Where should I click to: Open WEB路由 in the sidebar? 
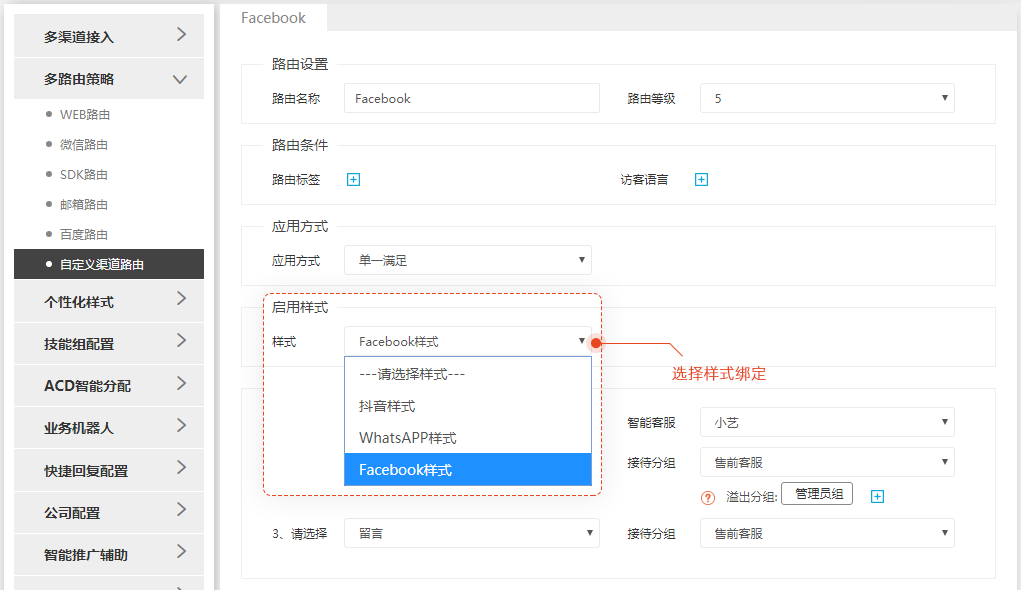85,115
